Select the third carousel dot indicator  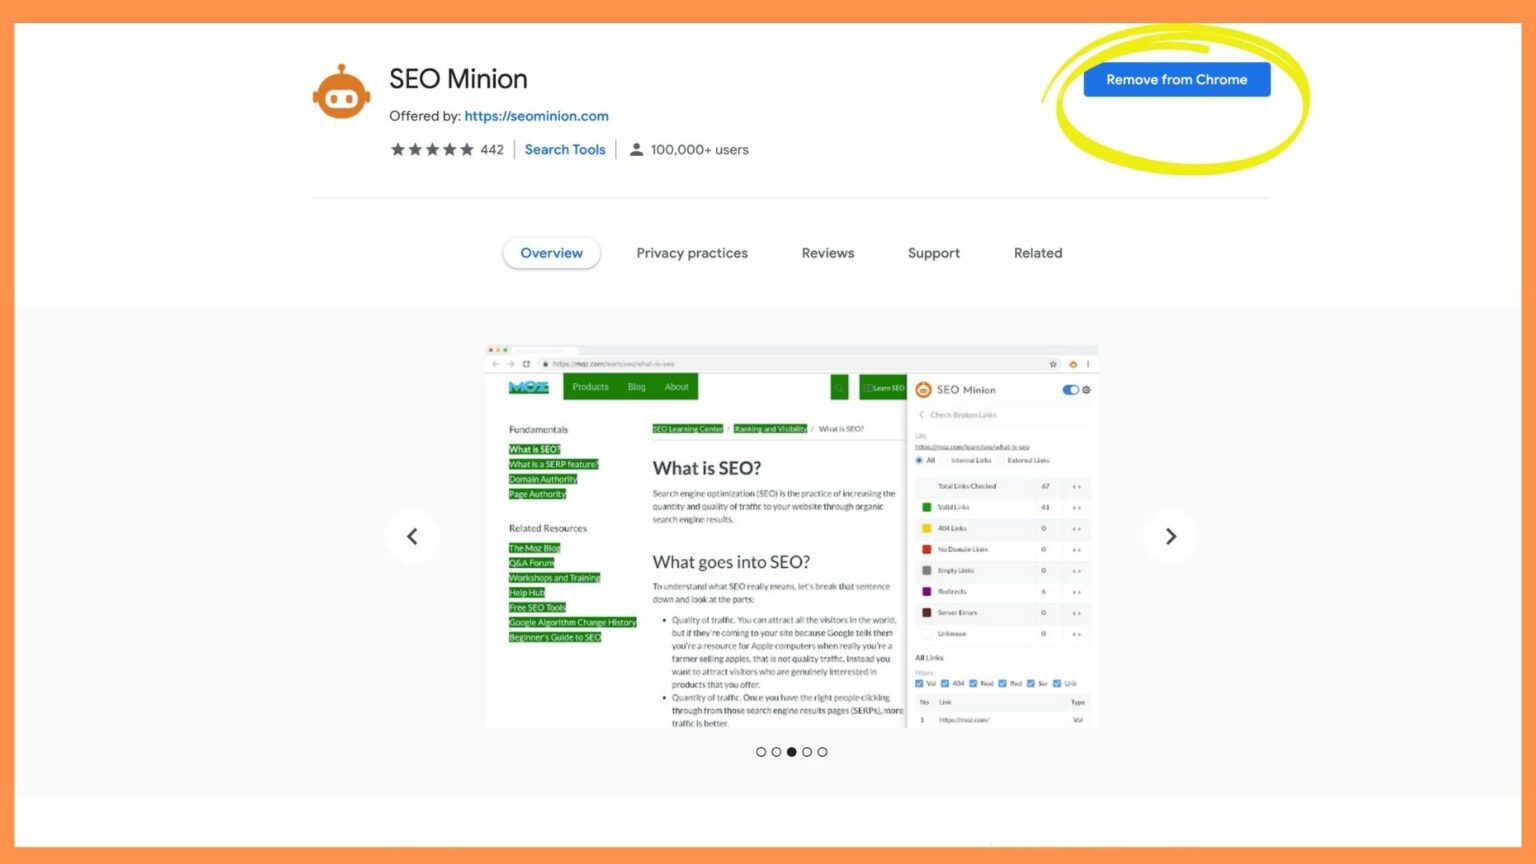pos(792,752)
